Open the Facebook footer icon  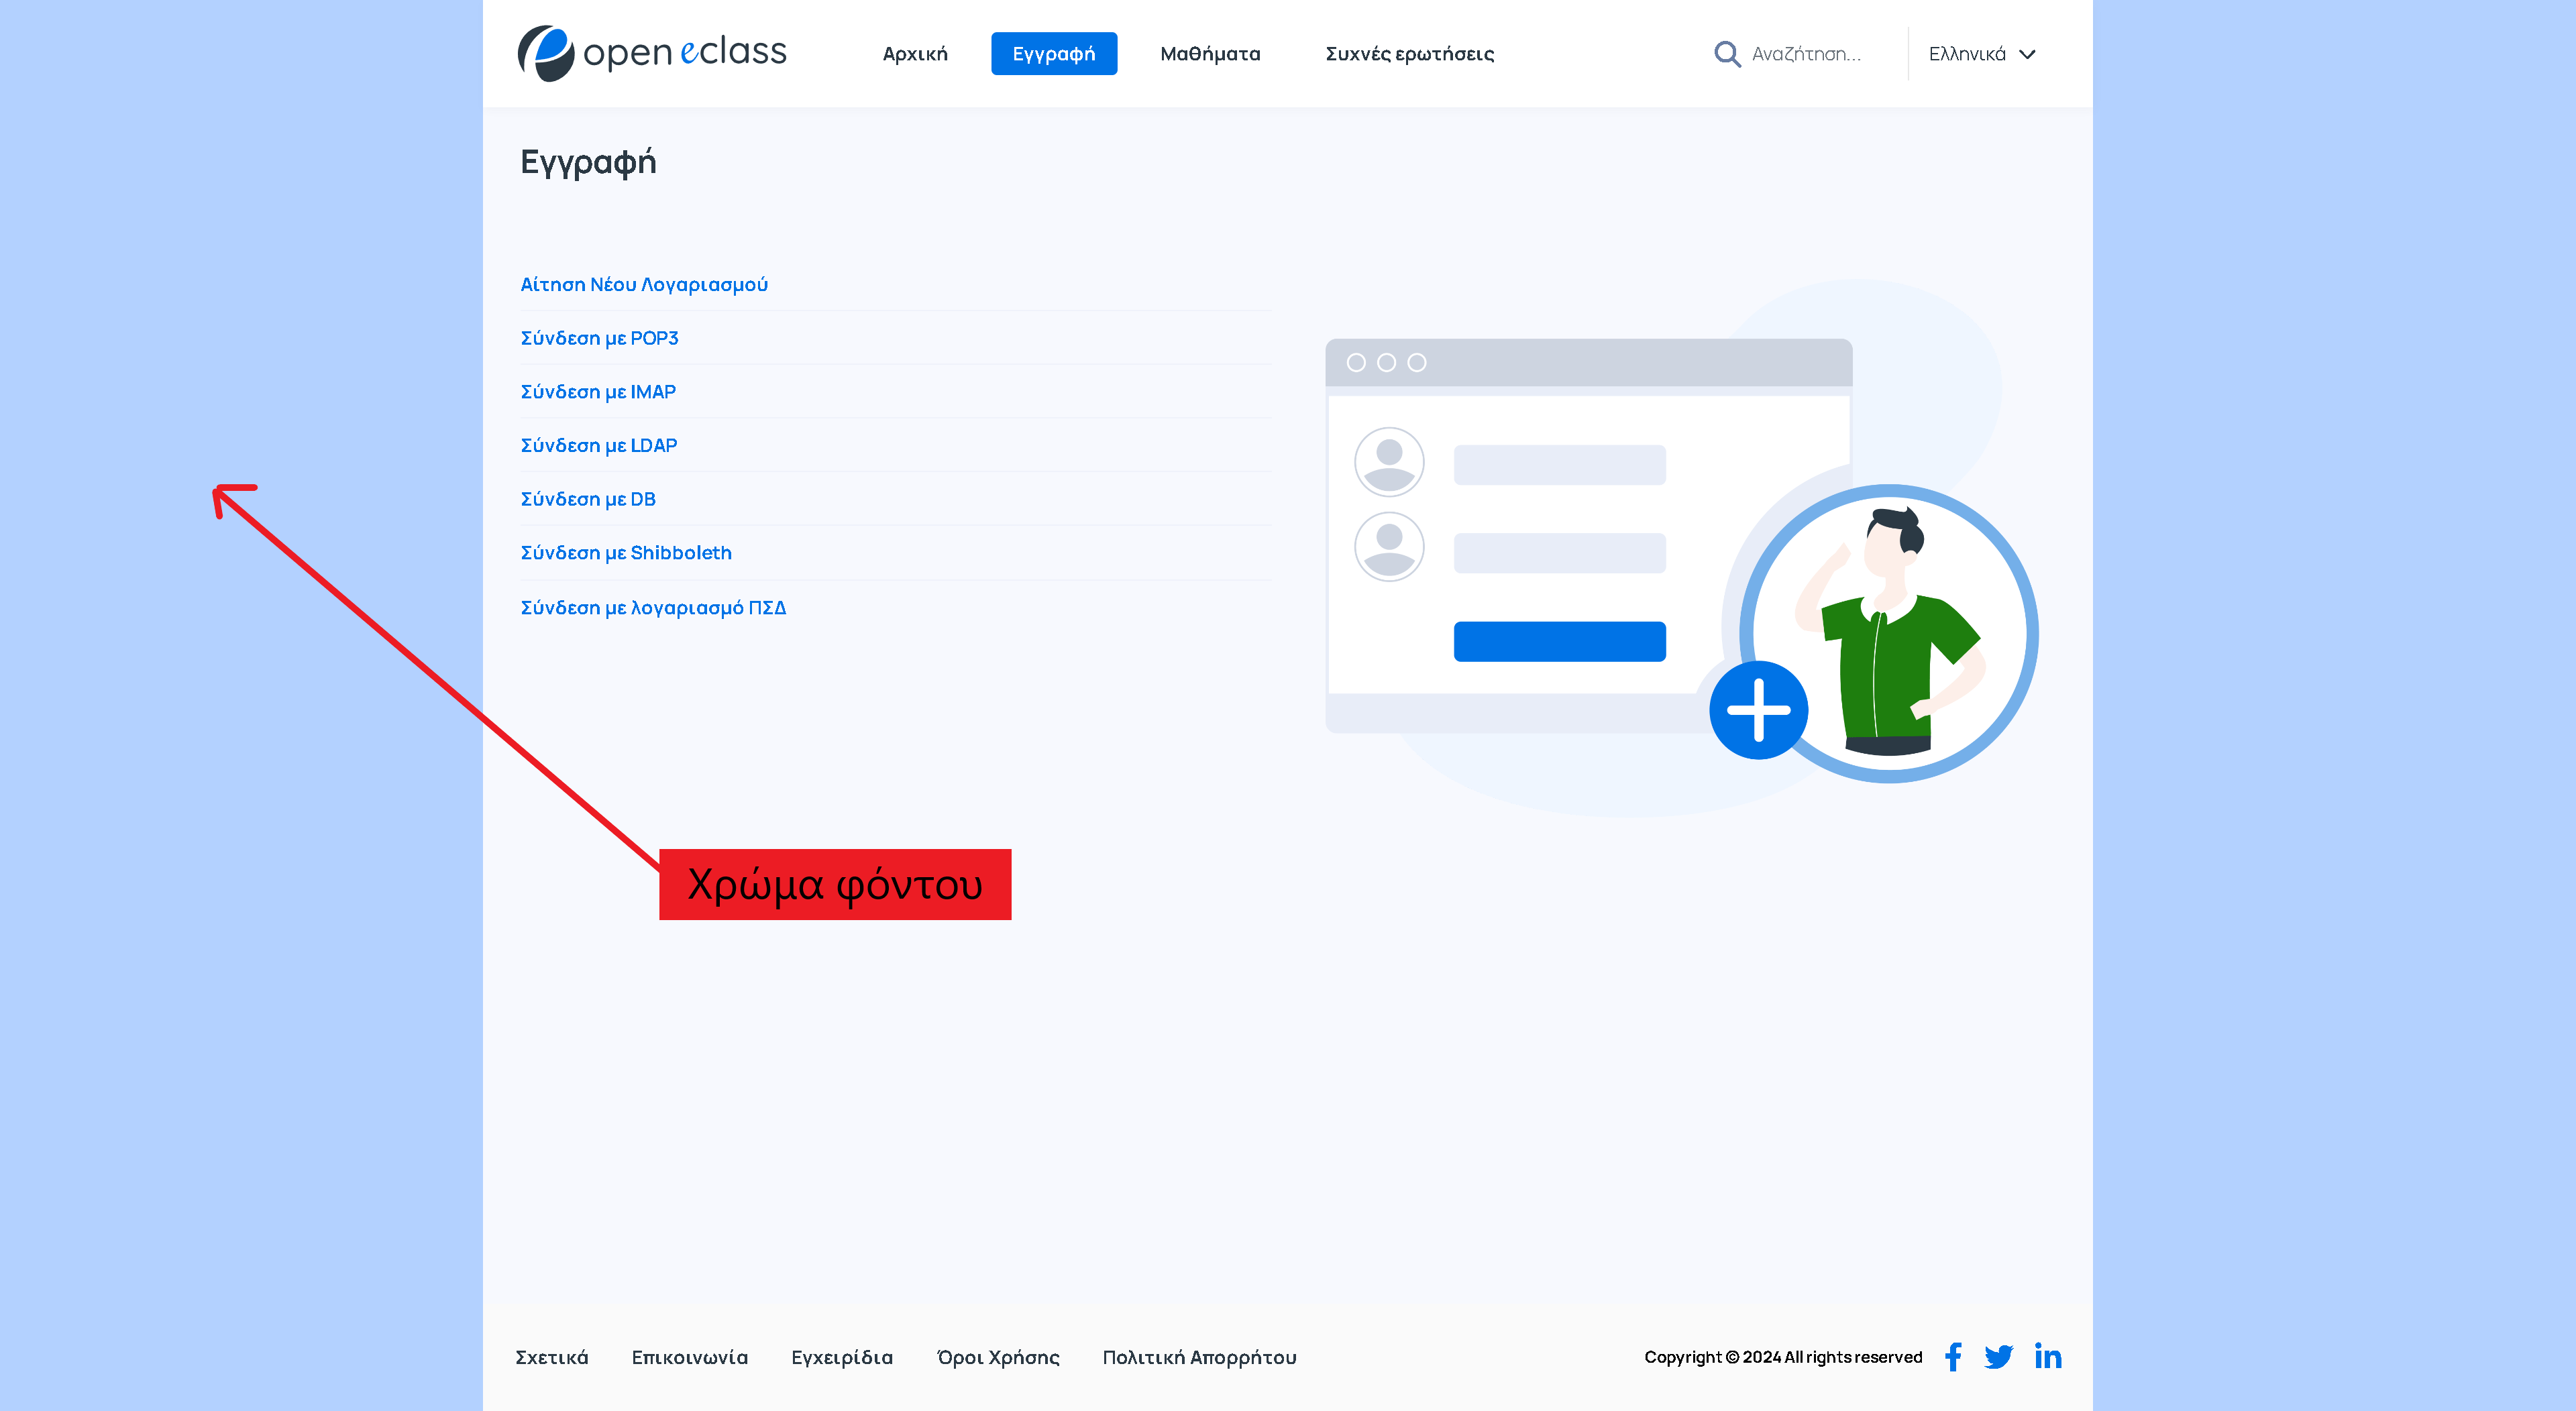(1953, 1357)
